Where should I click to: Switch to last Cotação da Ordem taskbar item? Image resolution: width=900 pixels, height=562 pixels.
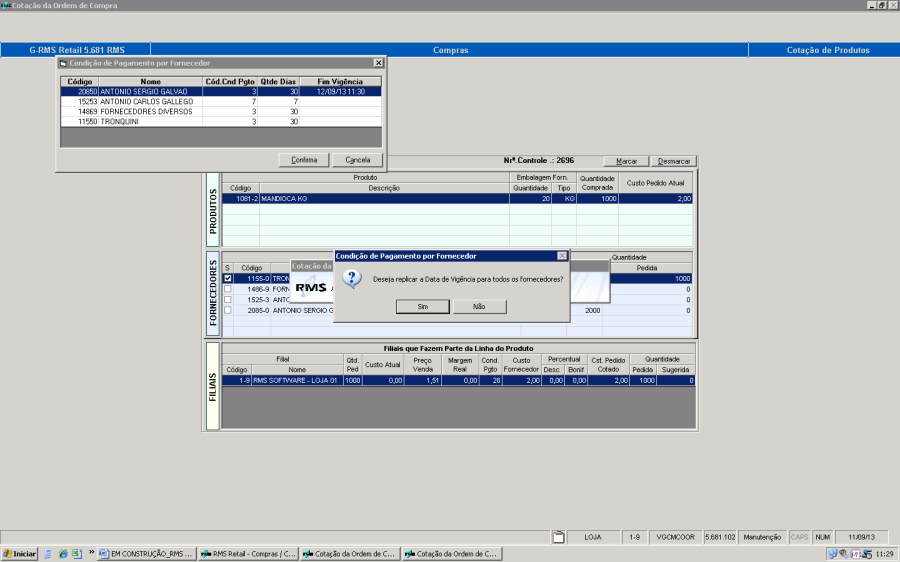point(452,554)
